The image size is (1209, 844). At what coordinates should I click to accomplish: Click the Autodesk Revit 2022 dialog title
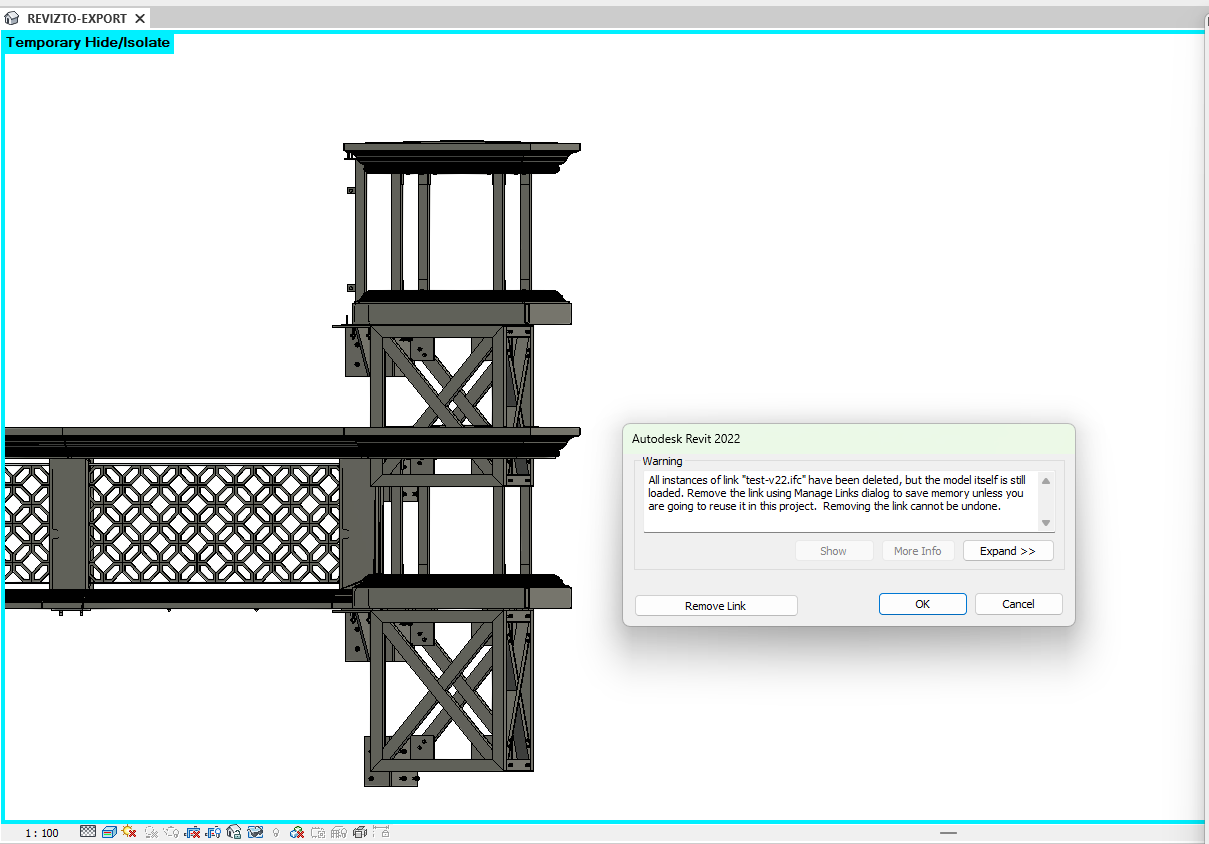(x=686, y=439)
